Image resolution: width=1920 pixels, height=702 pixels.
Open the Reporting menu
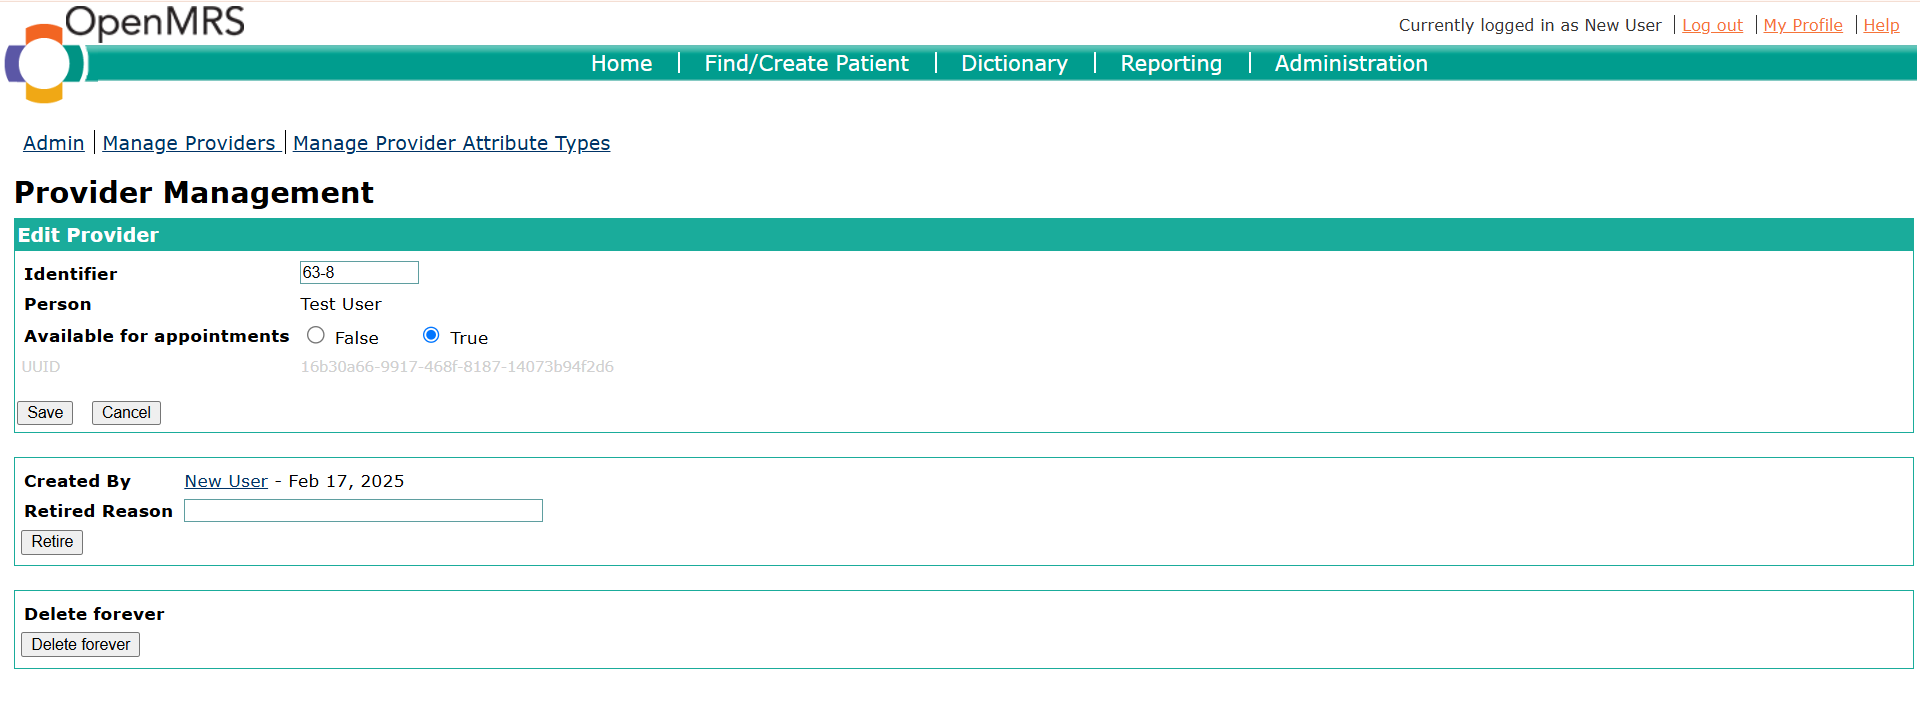[x=1171, y=63]
